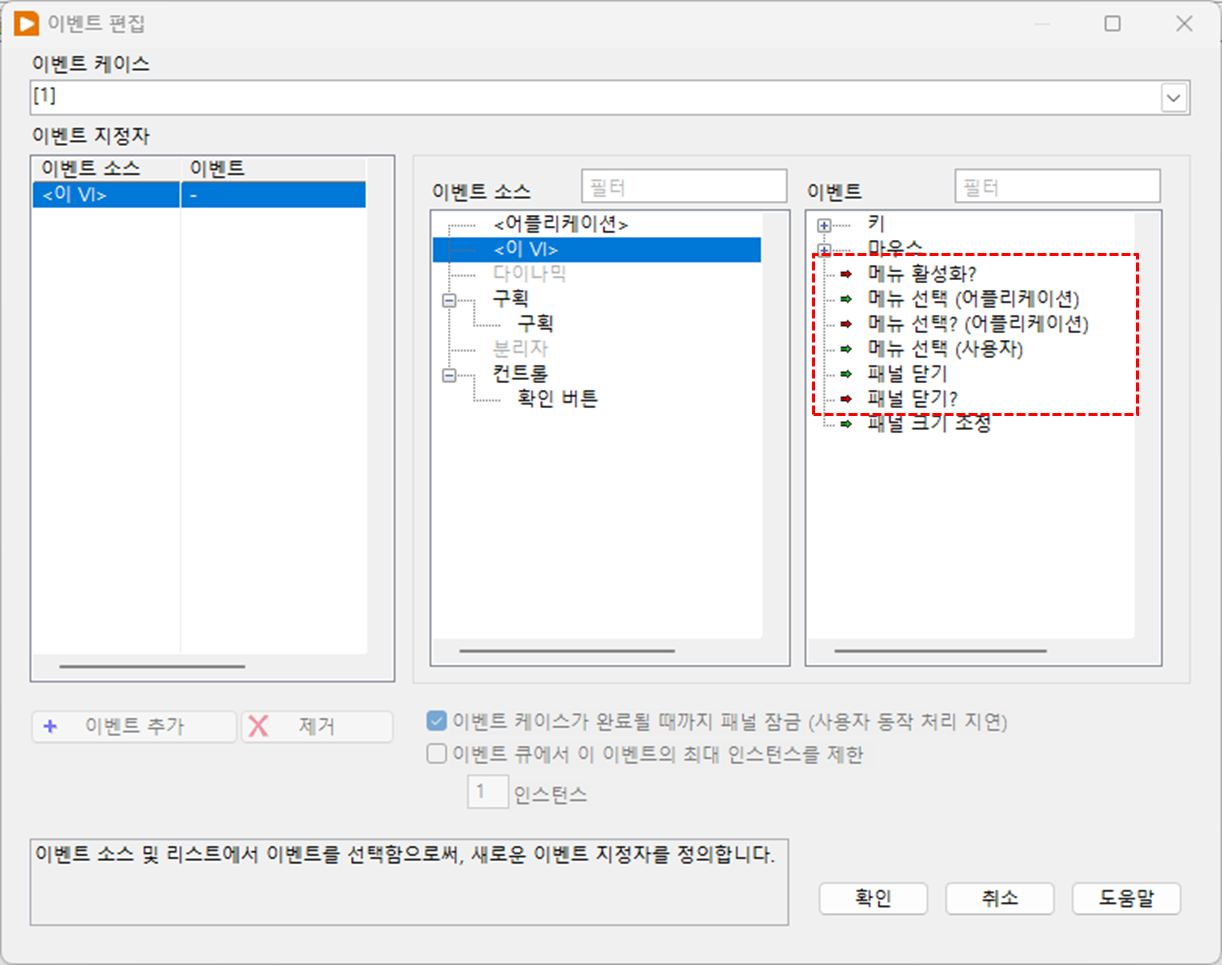
Task: Select 패널 닫기 event
Action: click(907, 374)
